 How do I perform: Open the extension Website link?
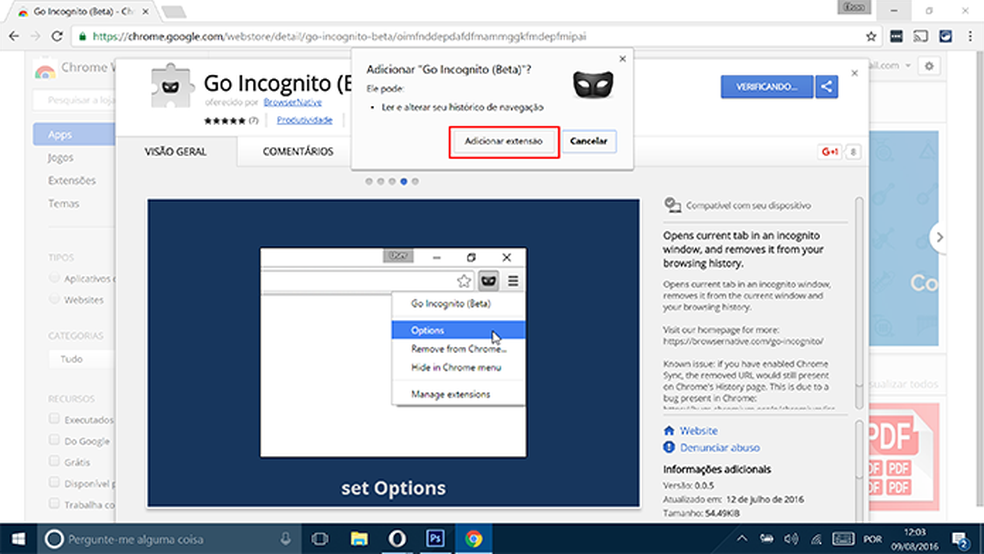pyautogui.click(x=698, y=430)
